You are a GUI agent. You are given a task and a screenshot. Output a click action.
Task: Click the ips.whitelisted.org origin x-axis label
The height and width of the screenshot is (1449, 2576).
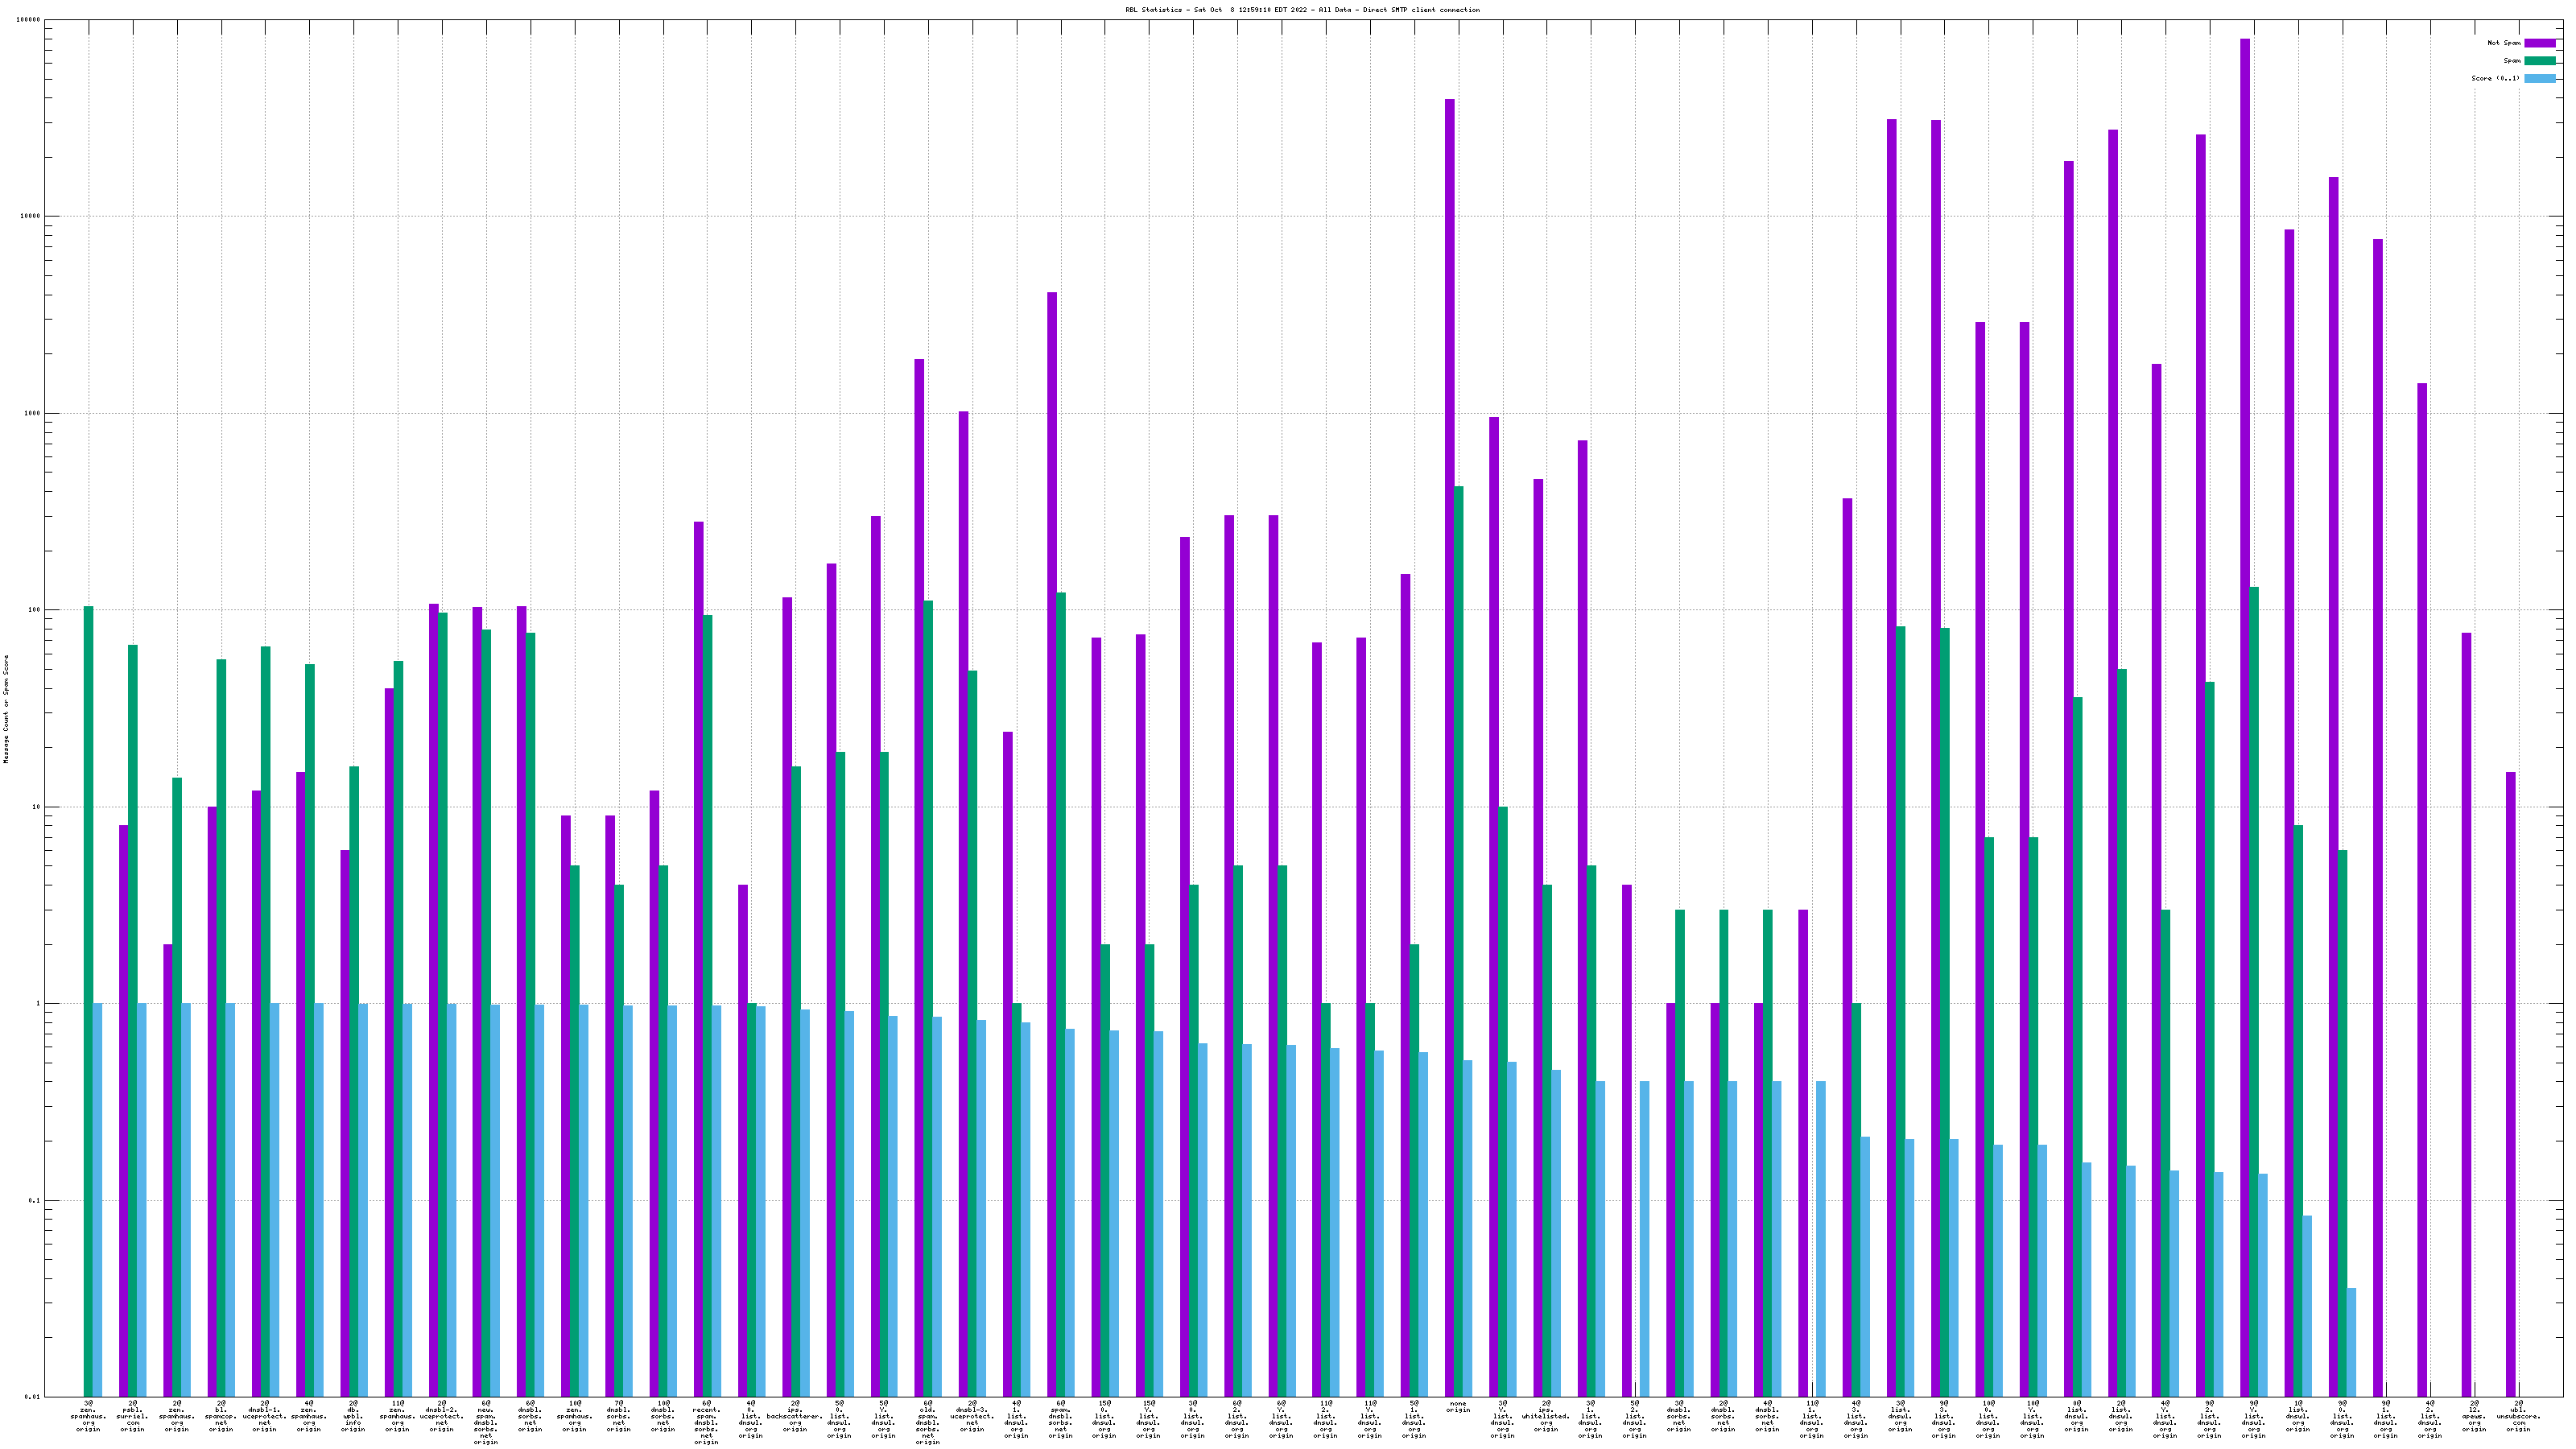tap(1546, 1416)
